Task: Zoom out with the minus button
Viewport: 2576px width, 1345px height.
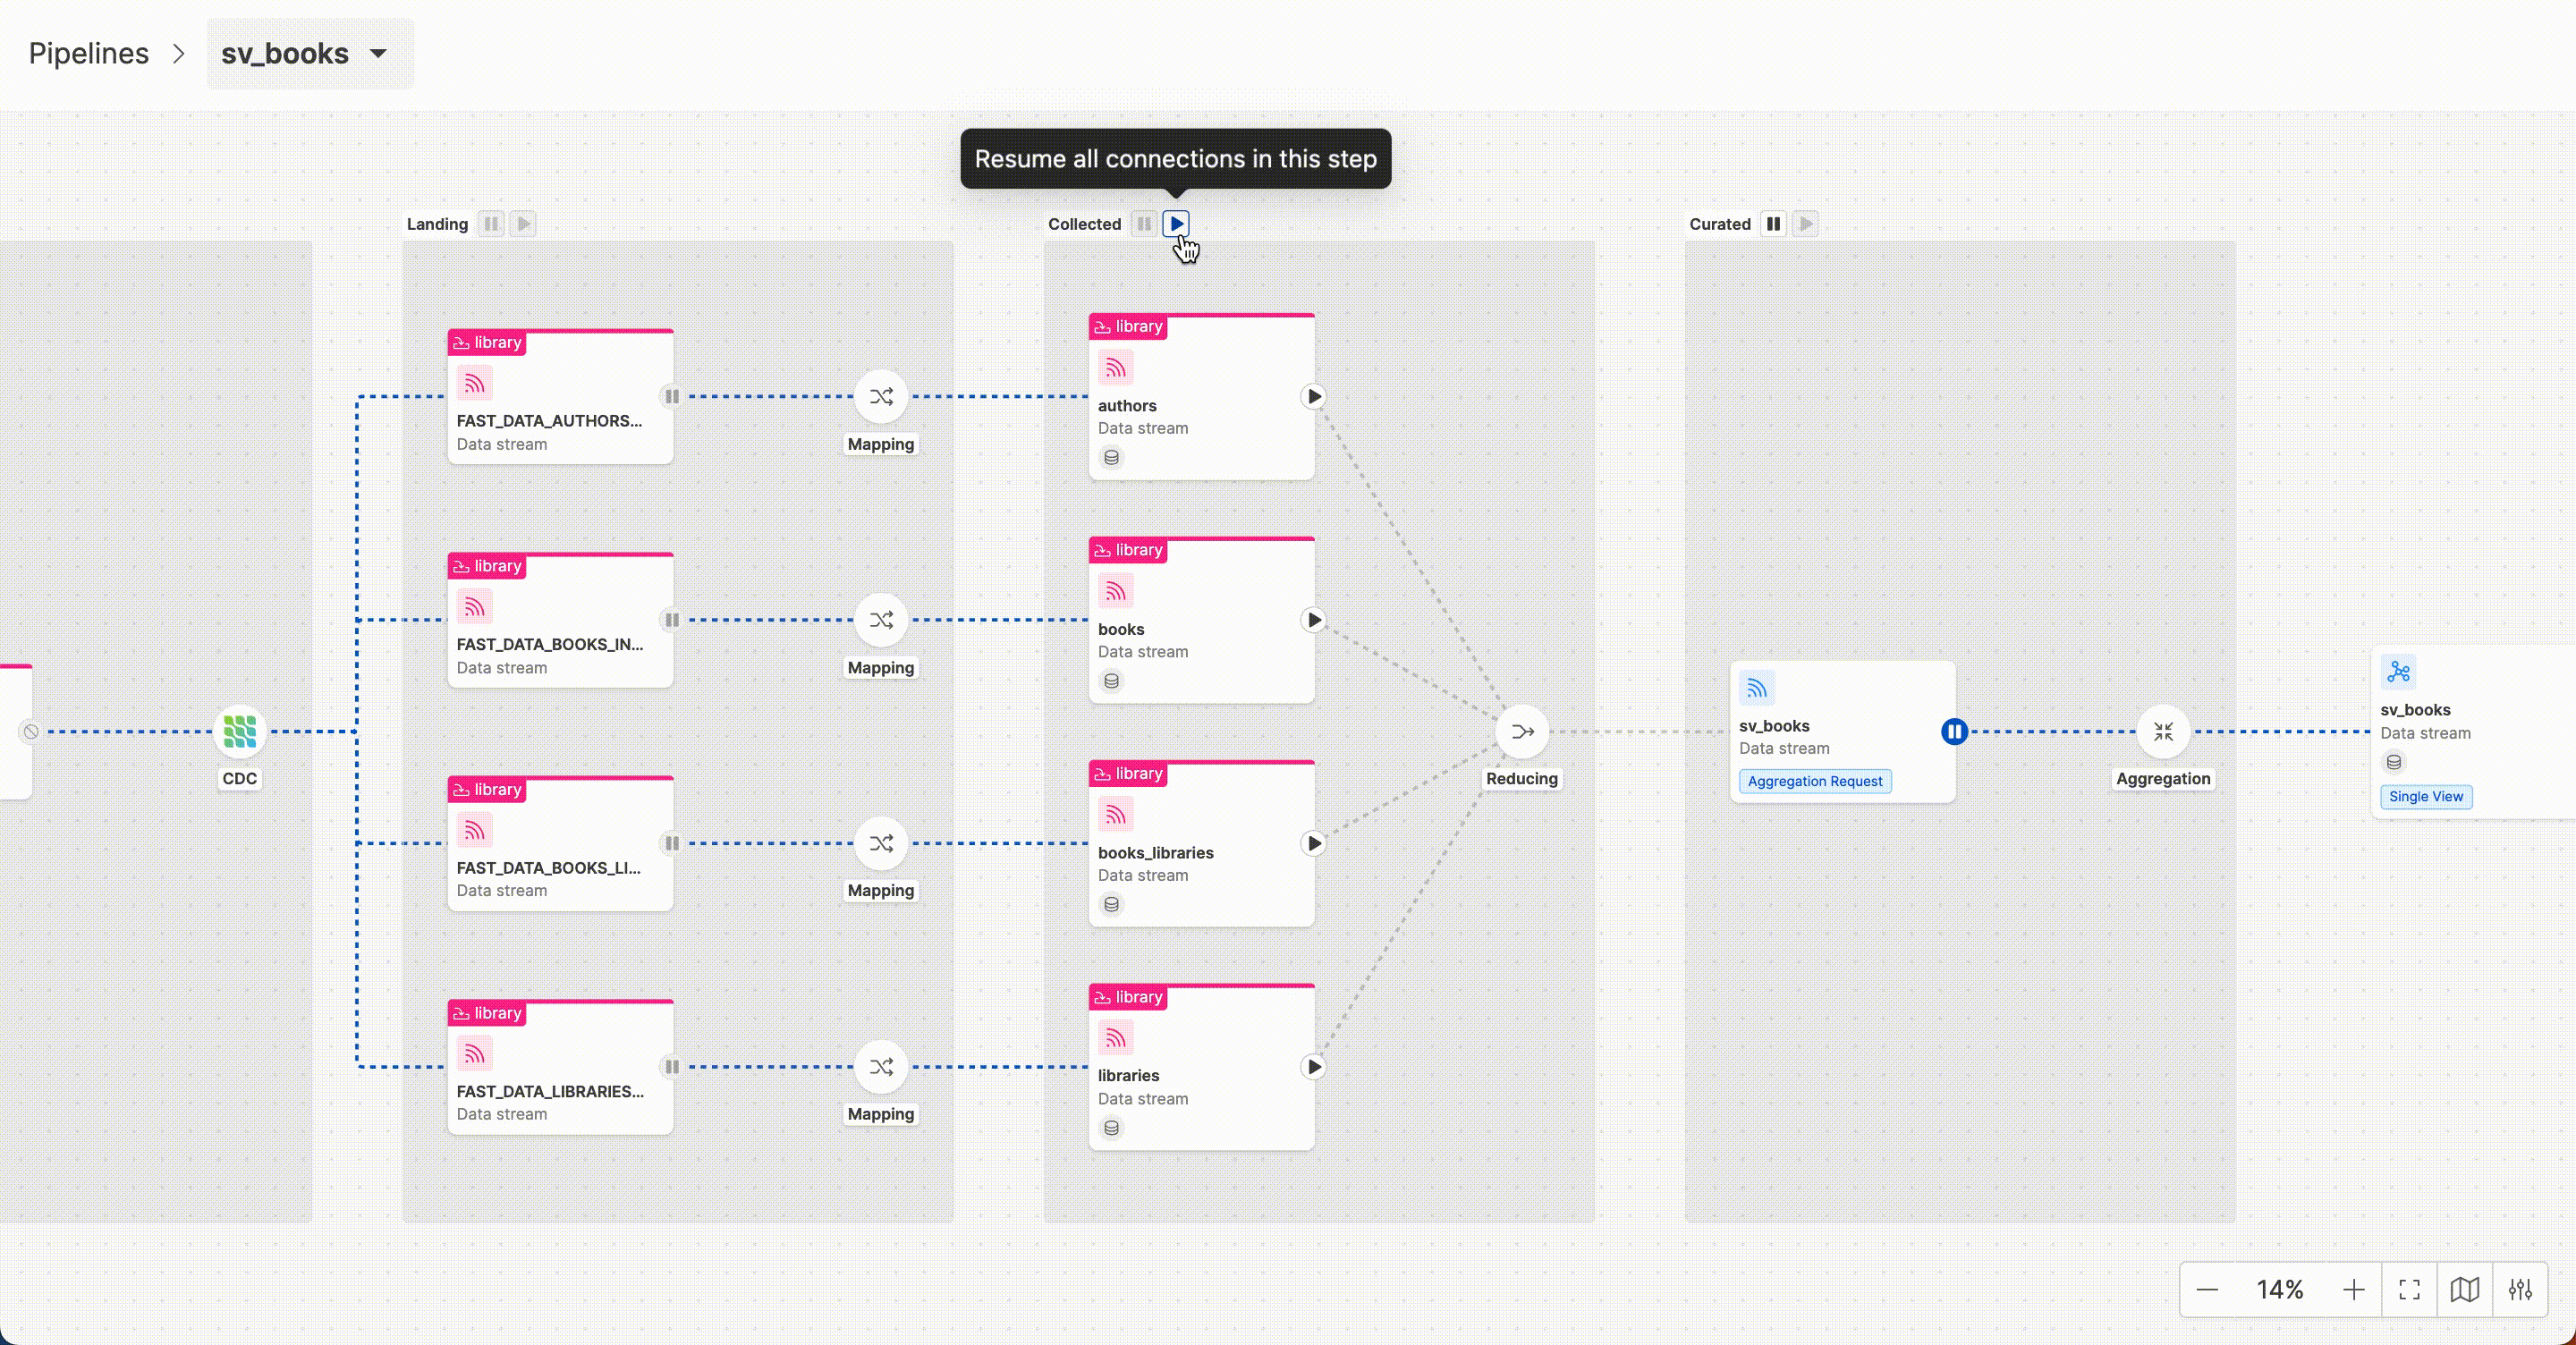Action: point(2207,1289)
